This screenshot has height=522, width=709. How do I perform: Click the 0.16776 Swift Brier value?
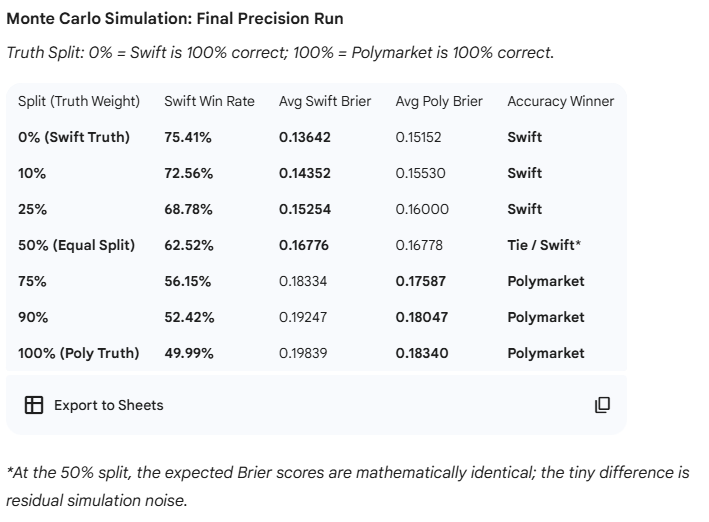[x=305, y=245]
